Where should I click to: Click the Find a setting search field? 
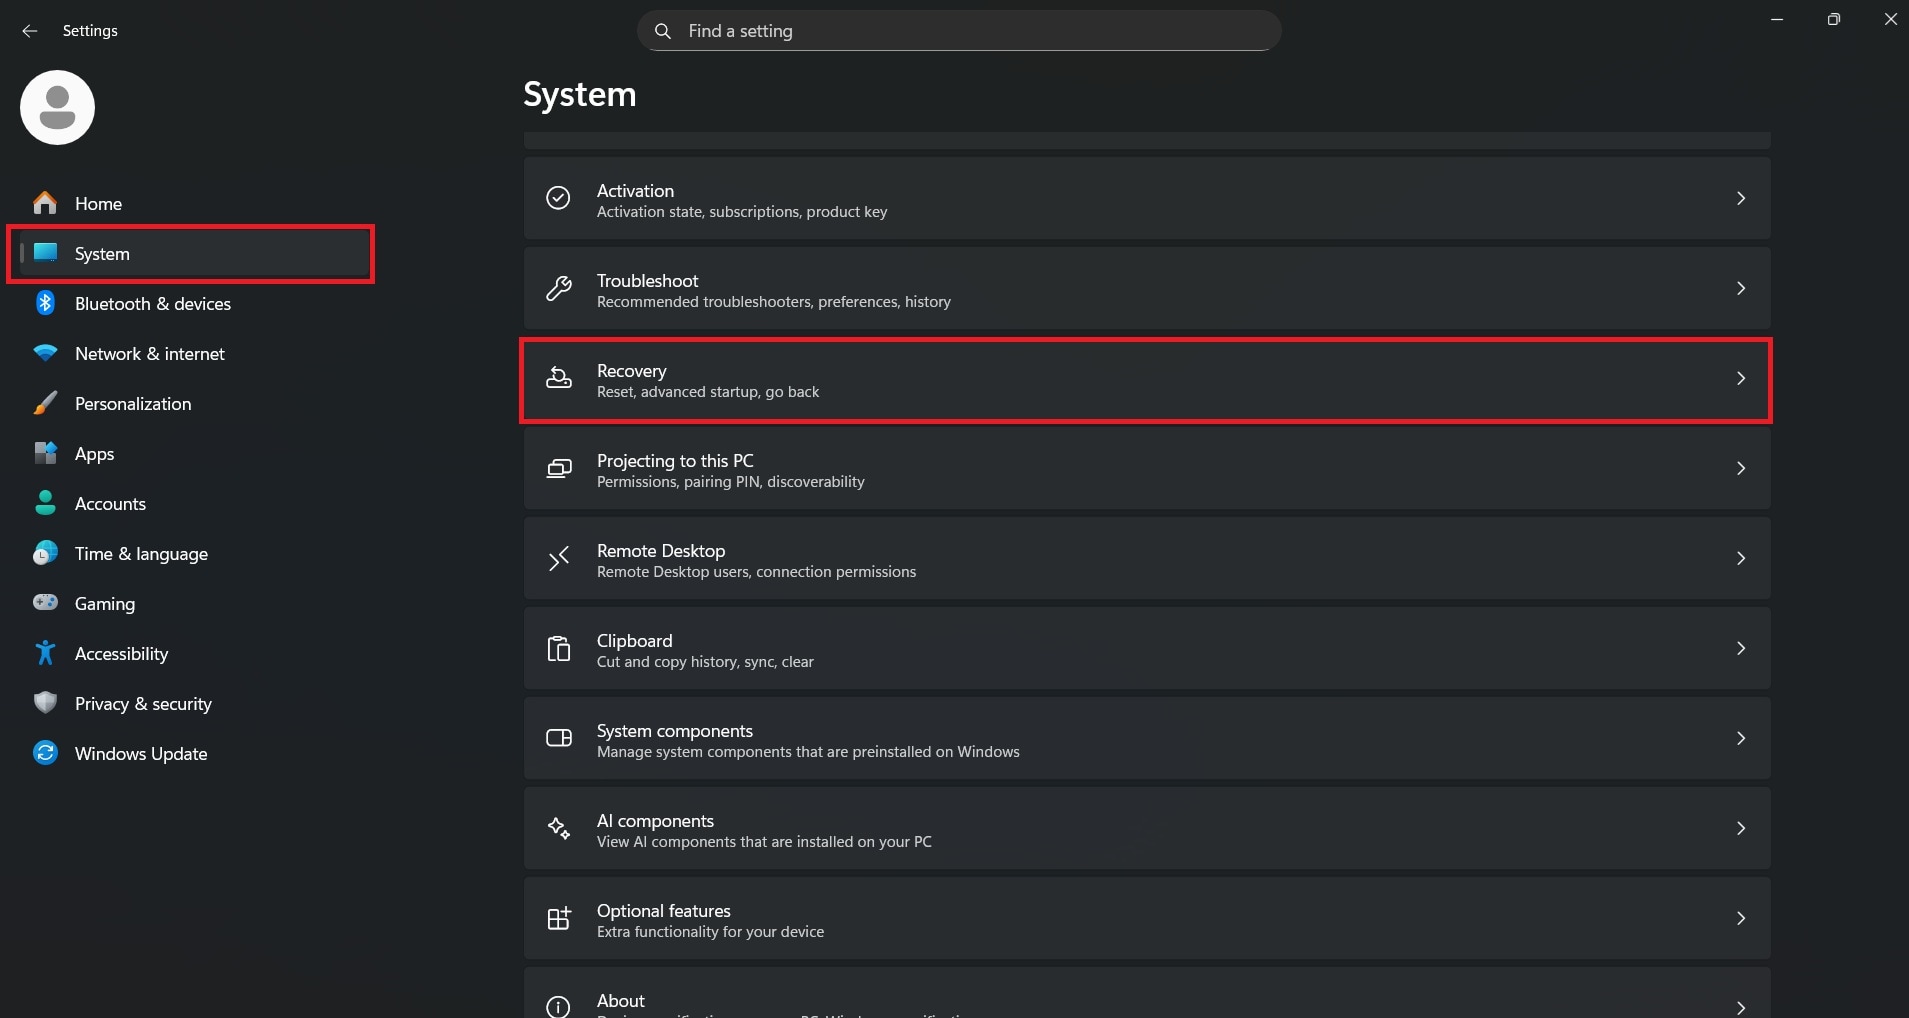click(x=958, y=31)
